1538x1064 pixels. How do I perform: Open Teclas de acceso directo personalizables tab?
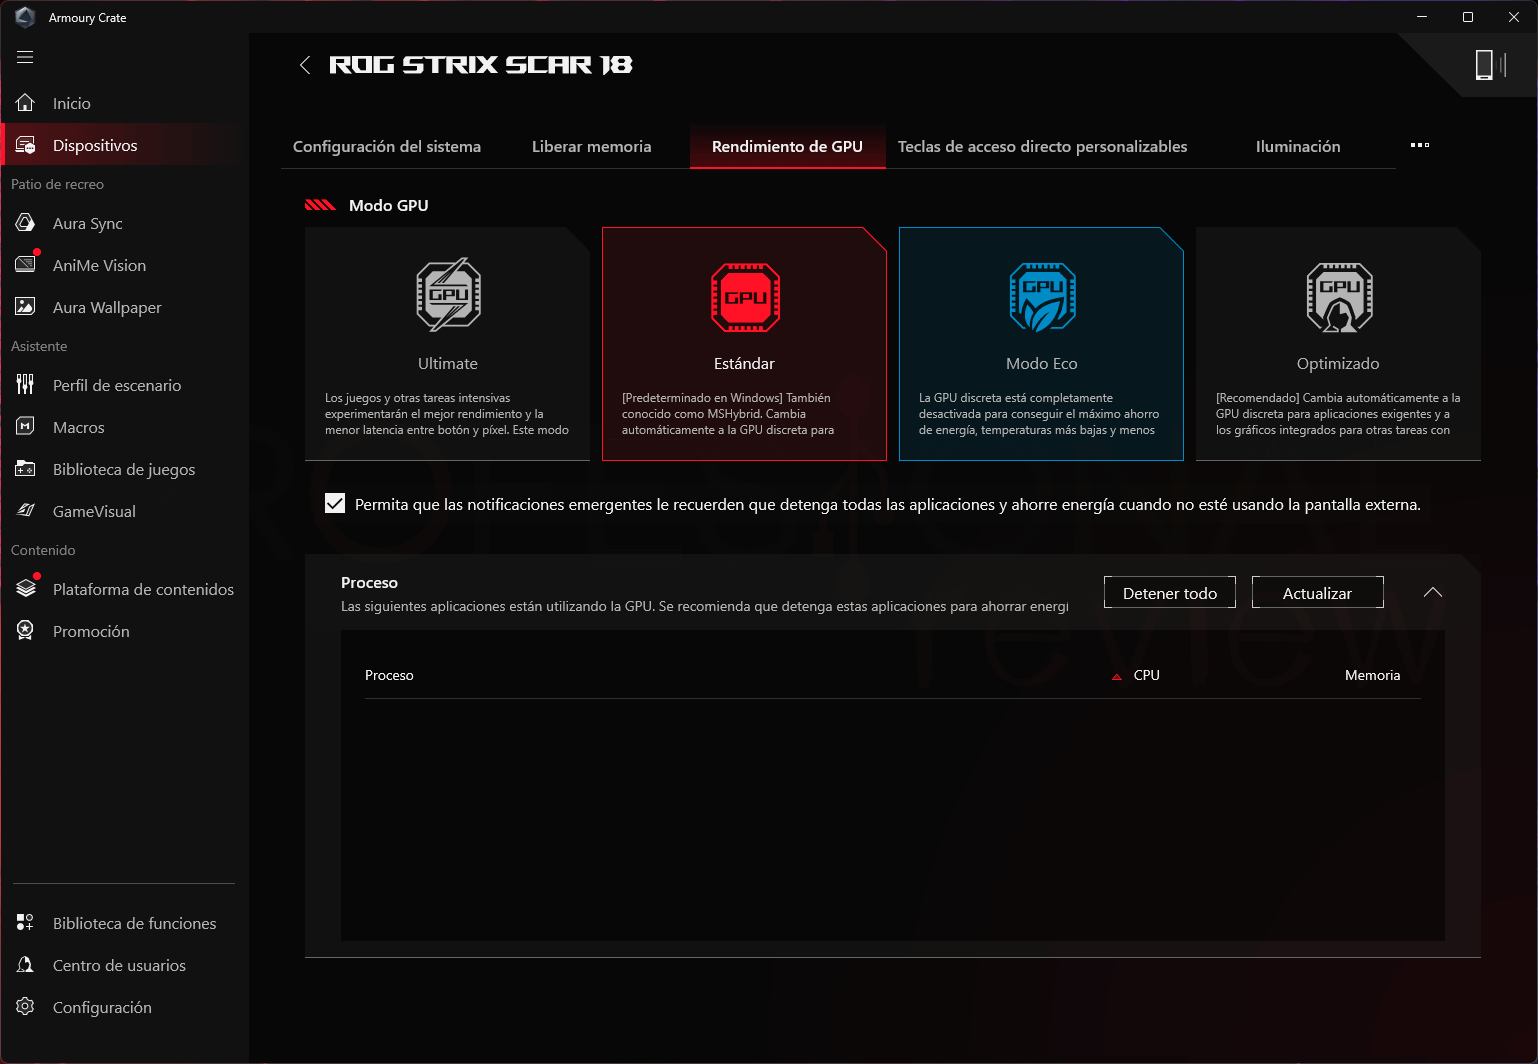click(1043, 146)
